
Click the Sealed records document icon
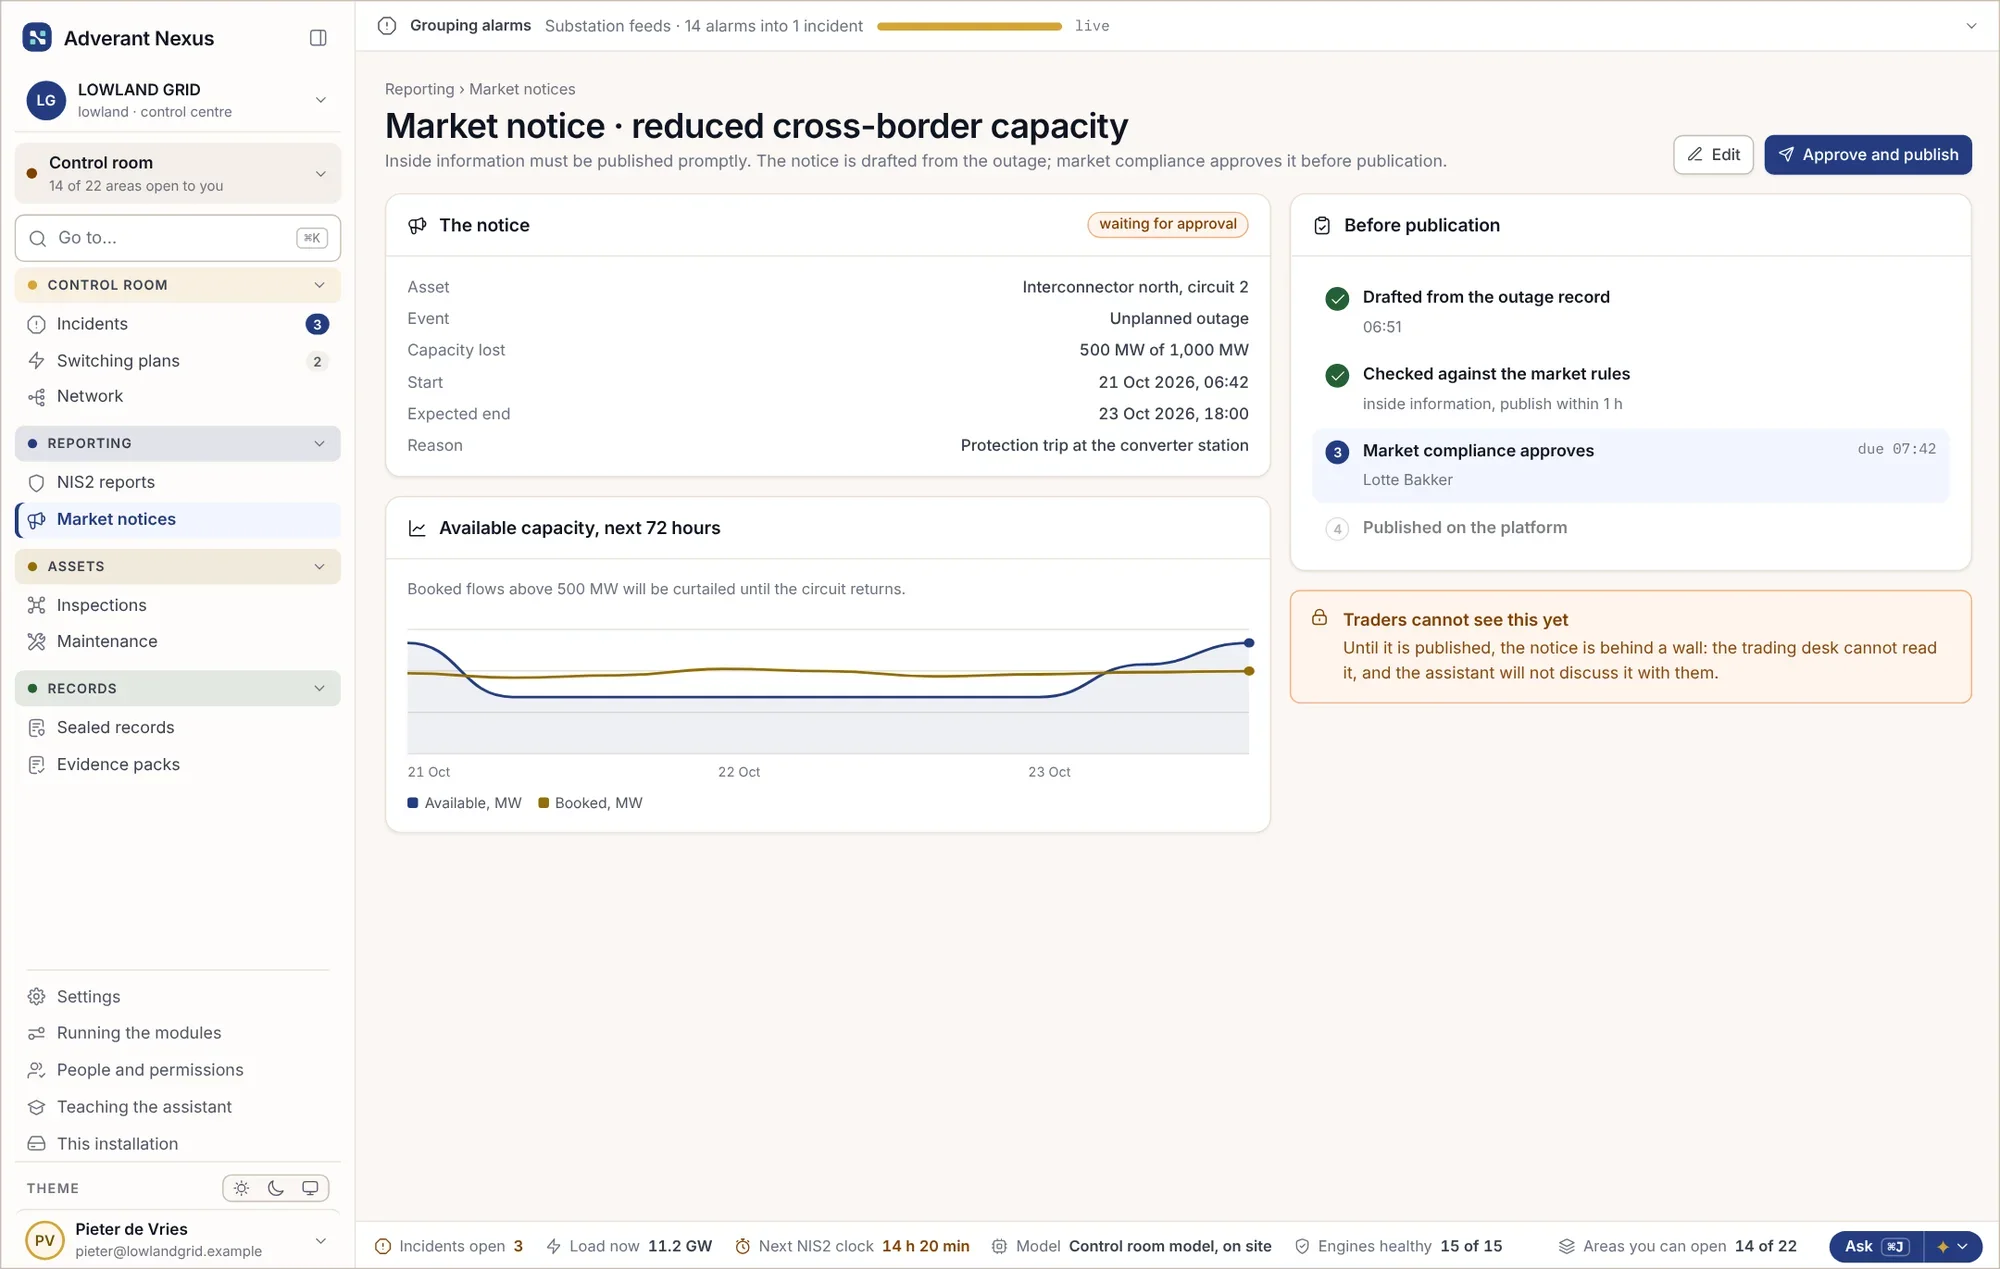(x=37, y=728)
